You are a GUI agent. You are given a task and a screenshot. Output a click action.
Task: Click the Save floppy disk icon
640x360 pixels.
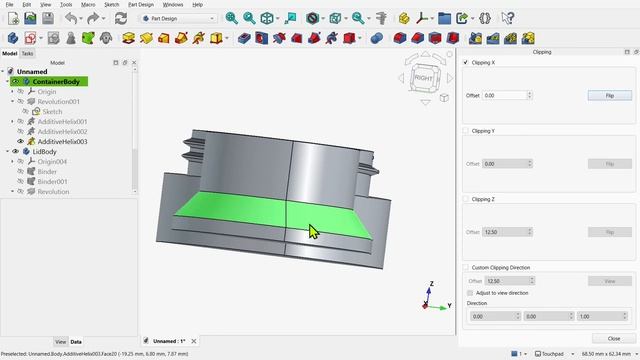[48, 18]
